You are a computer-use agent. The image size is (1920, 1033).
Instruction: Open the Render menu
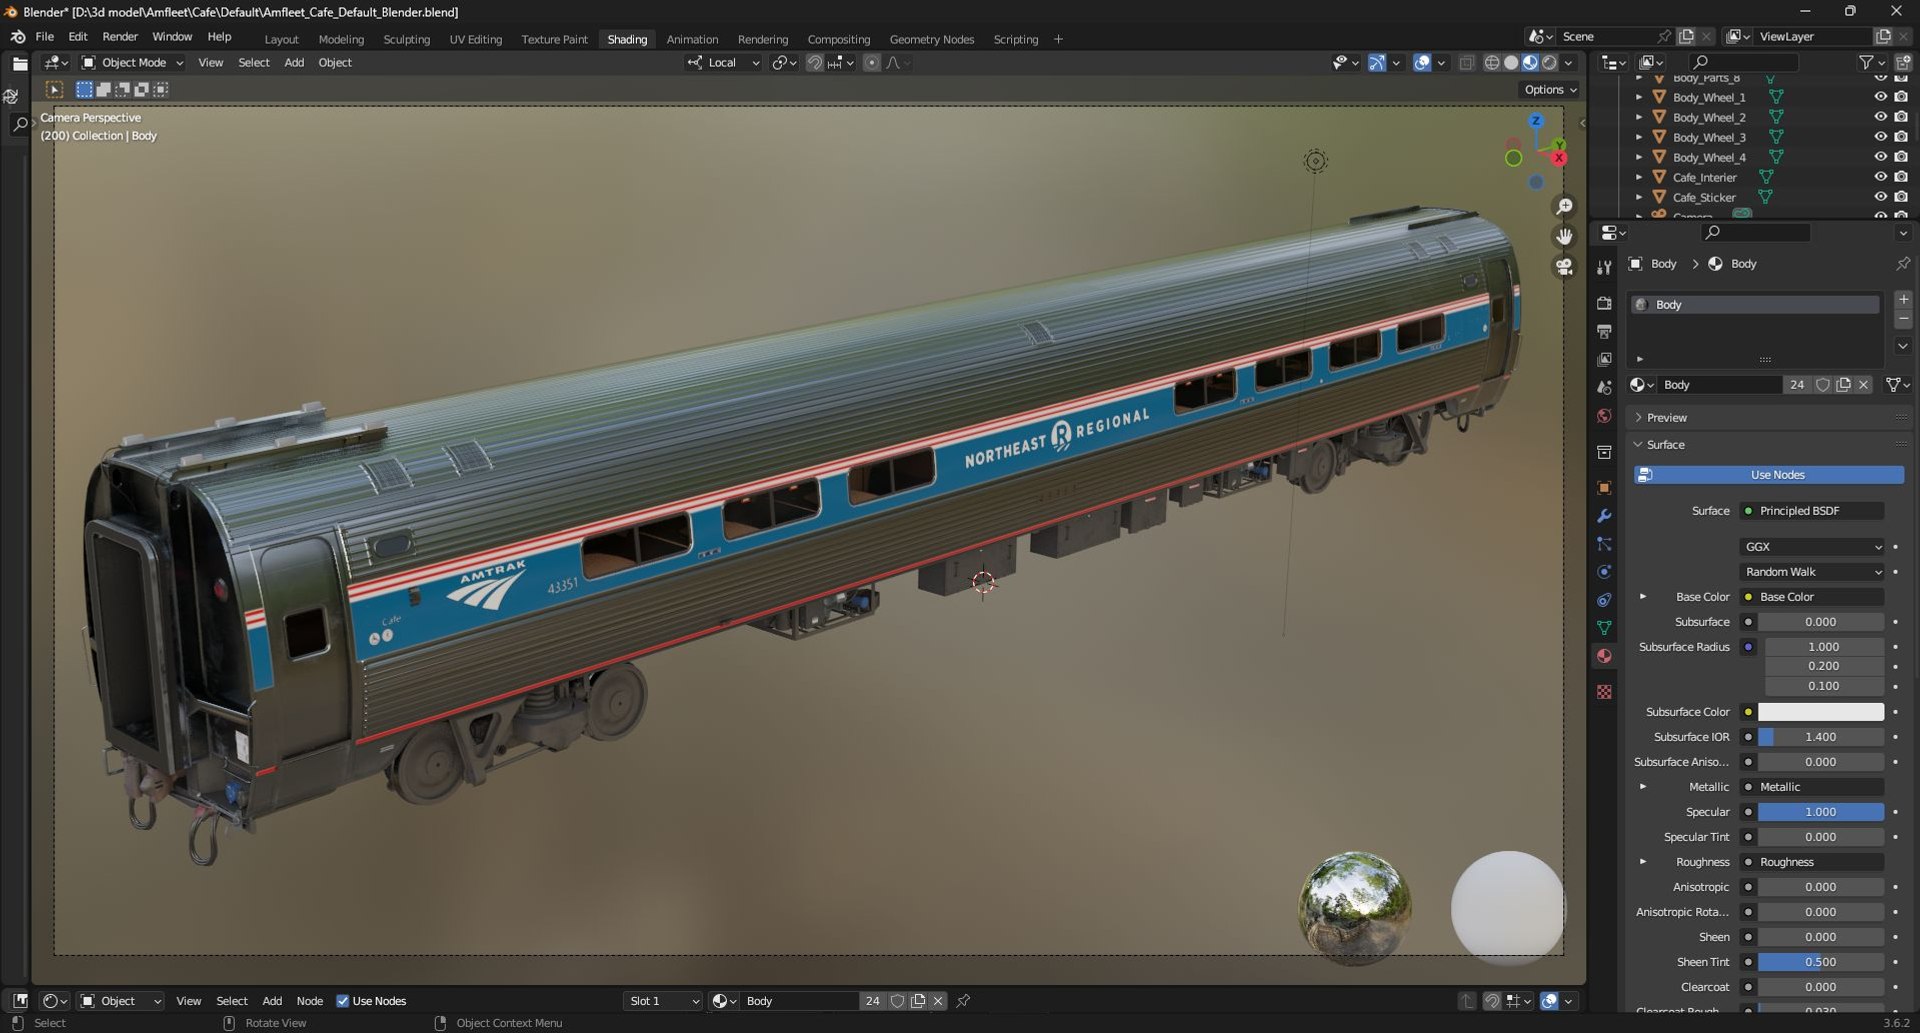click(x=120, y=37)
